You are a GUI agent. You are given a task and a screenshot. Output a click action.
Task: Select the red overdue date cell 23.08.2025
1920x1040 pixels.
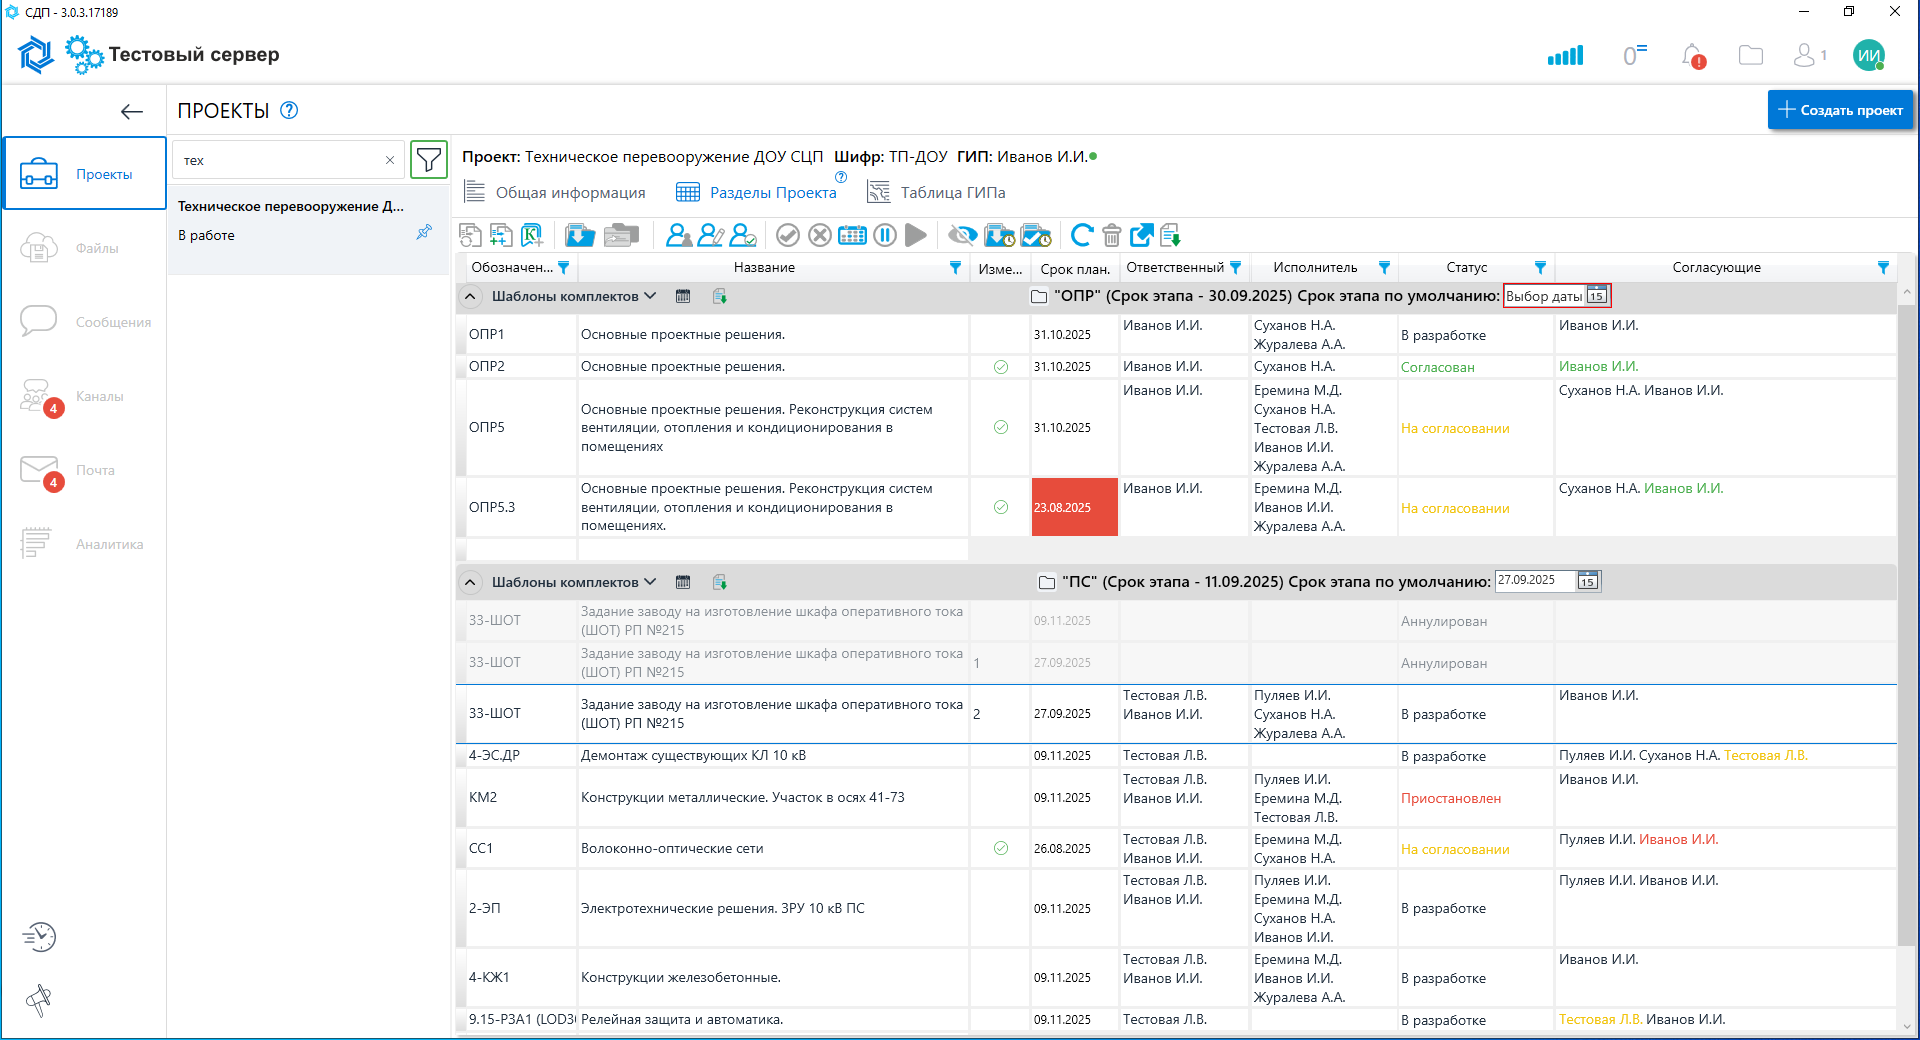(1074, 507)
